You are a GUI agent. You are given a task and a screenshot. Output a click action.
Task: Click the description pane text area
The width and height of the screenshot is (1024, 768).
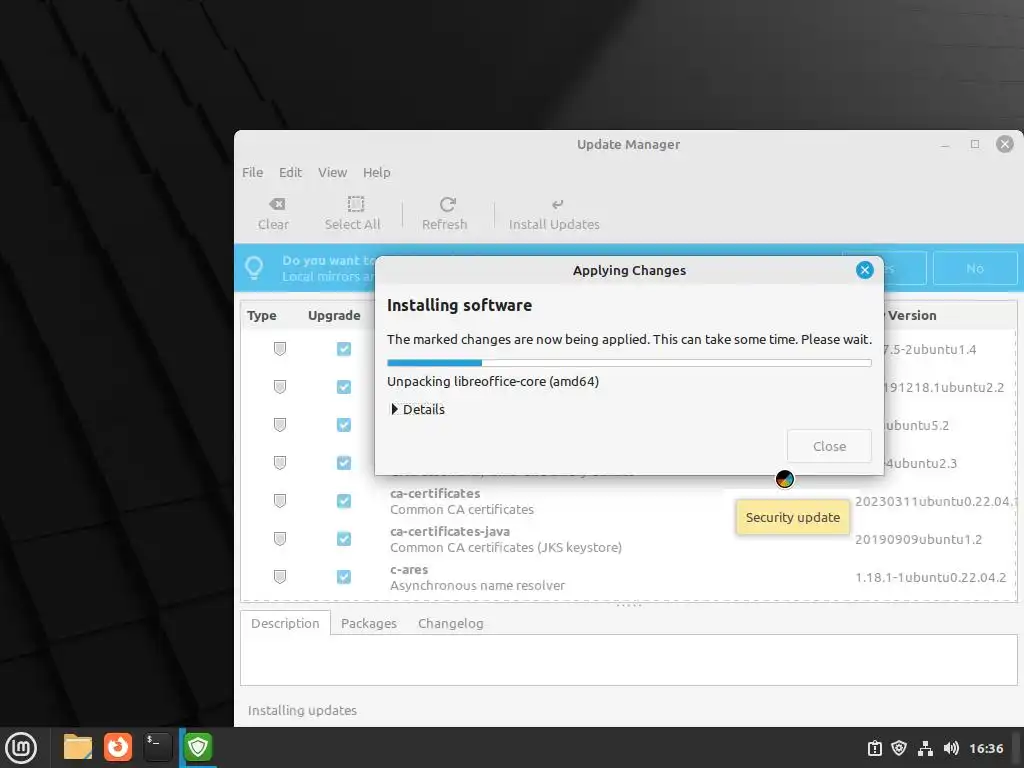coord(629,660)
